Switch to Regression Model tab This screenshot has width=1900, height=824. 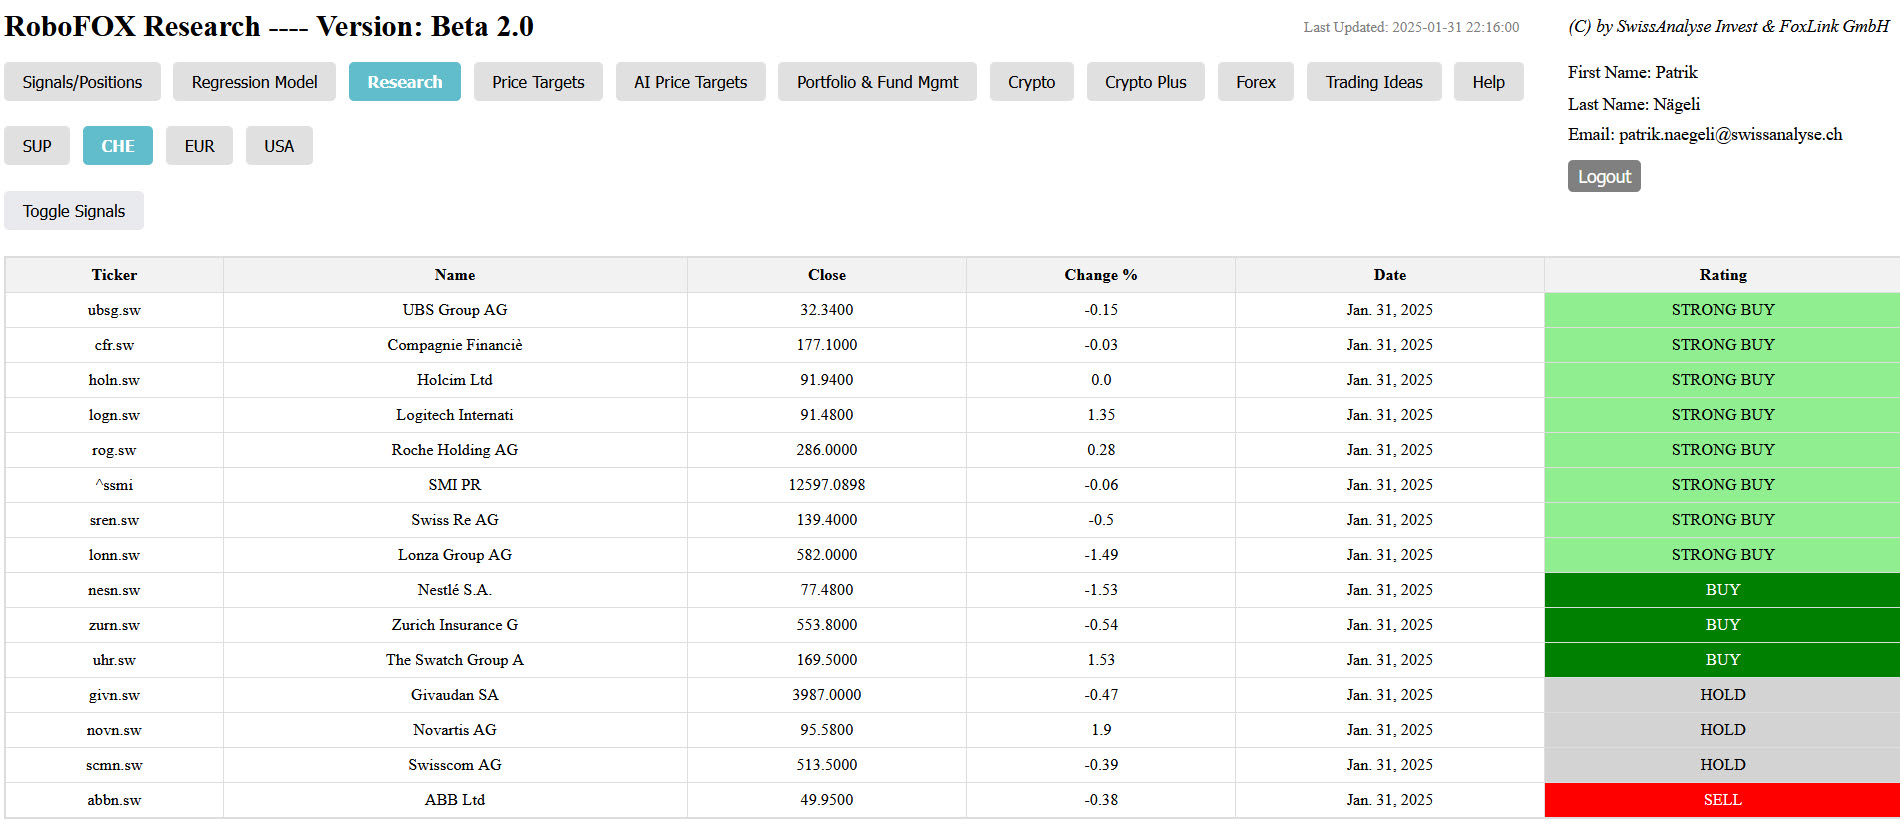(x=254, y=82)
